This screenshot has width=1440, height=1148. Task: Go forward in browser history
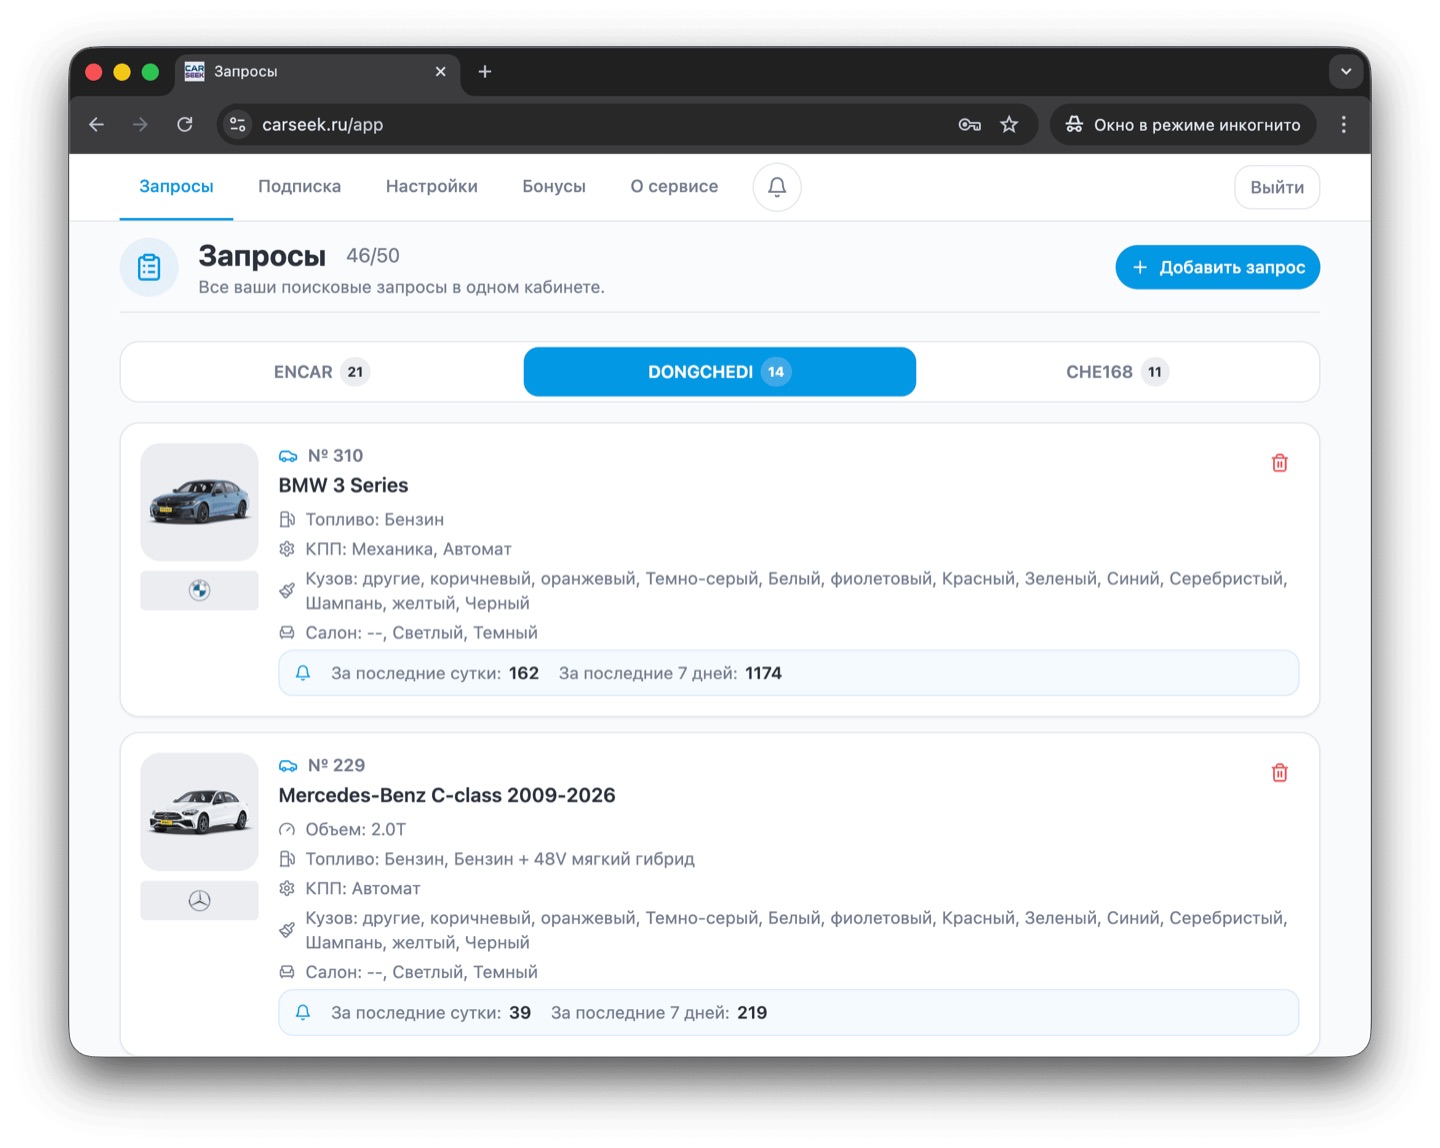tap(141, 125)
